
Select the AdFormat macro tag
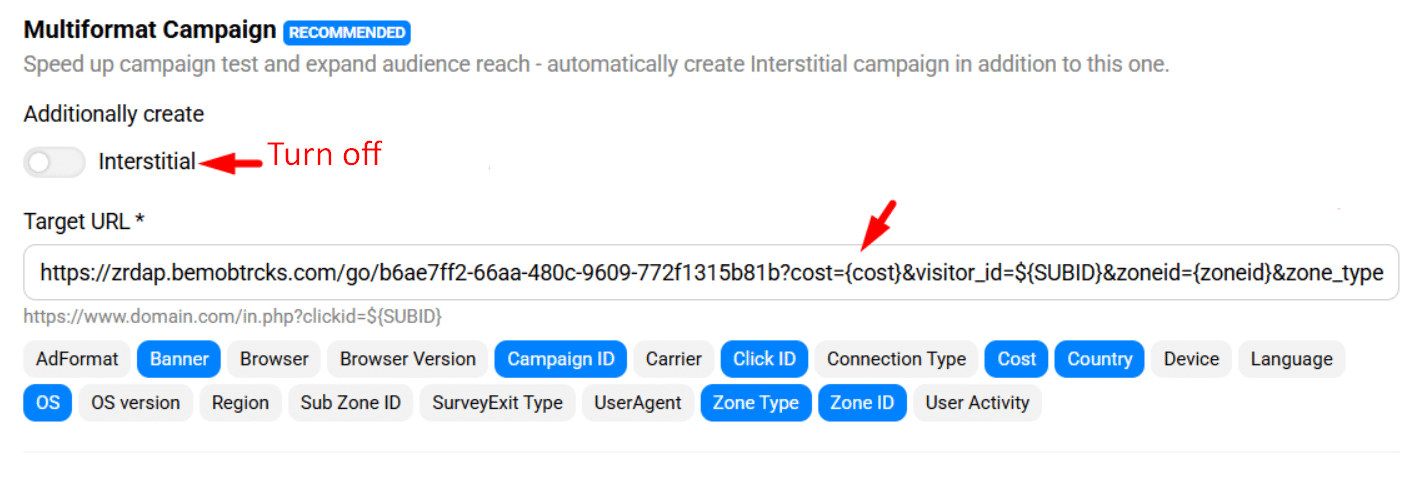(x=77, y=359)
